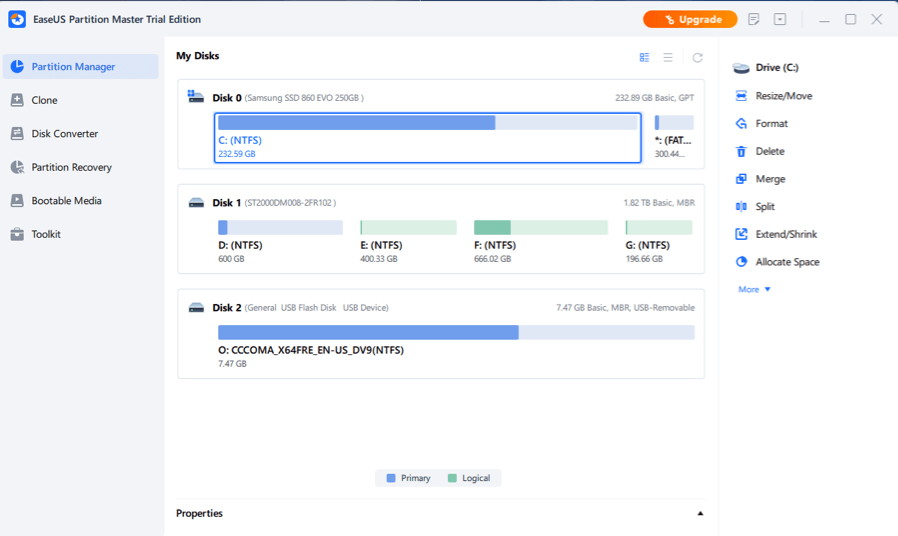Screen dimensions: 898x536
Task: Click the Format partition icon
Action: pyautogui.click(x=741, y=124)
